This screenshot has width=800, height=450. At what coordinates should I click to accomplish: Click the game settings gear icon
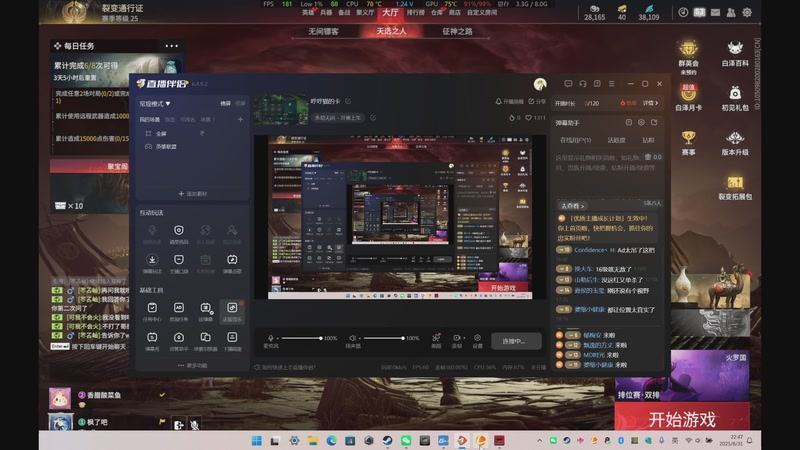(747, 12)
